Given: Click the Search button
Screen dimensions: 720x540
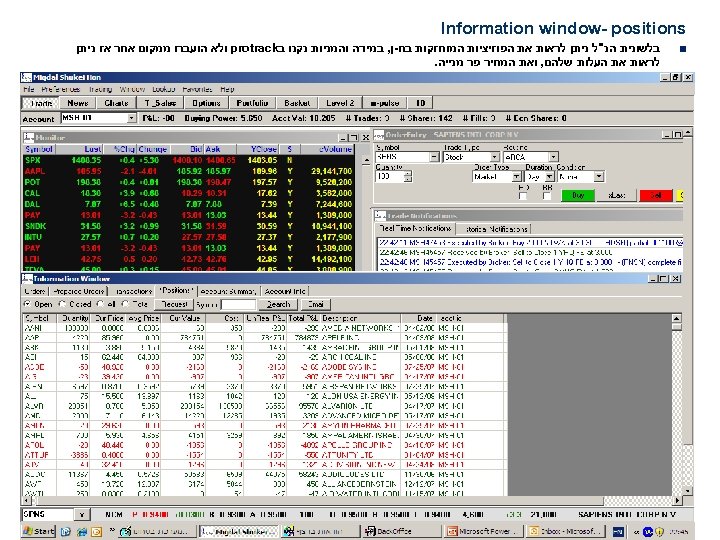Looking at the screenshot, I should click(278, 304).
